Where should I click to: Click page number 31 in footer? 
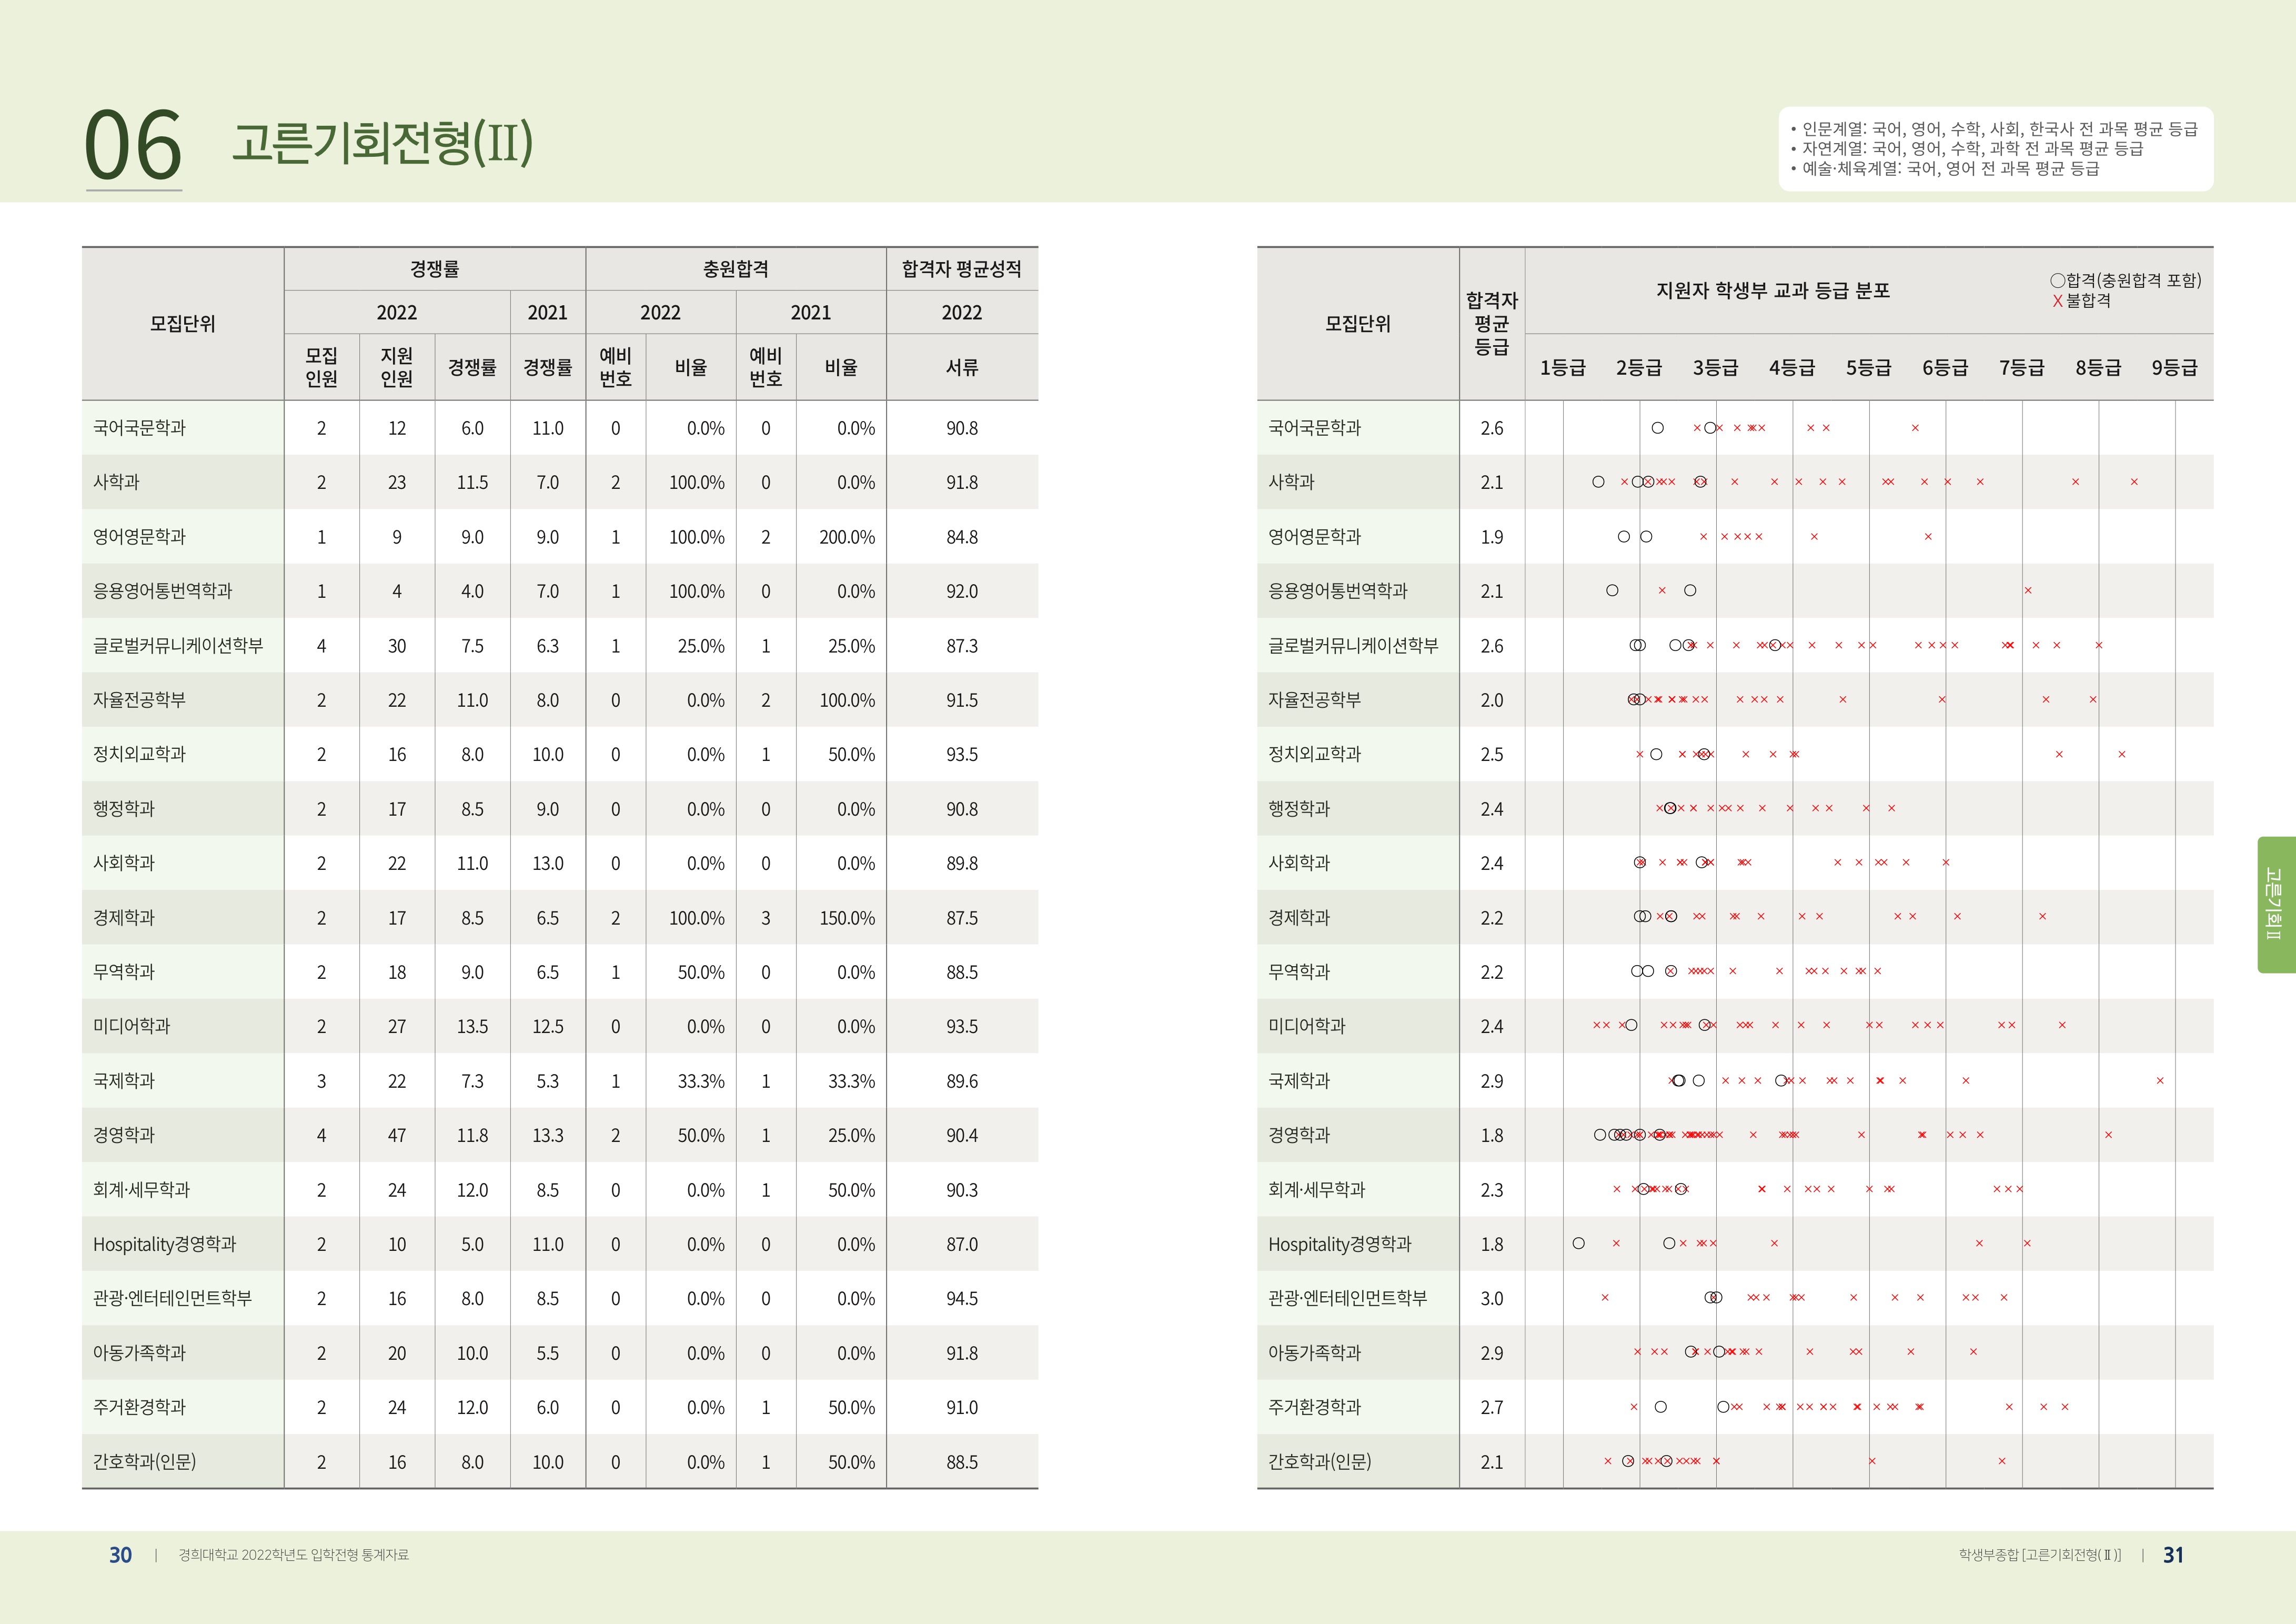2173,1555
